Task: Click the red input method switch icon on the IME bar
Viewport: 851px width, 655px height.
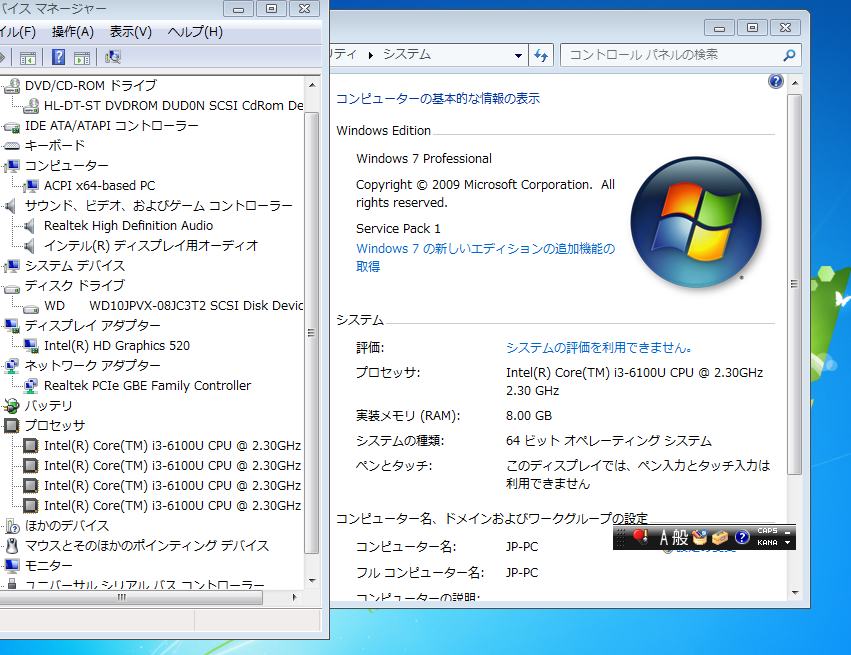Action: [x=640, y=537]
